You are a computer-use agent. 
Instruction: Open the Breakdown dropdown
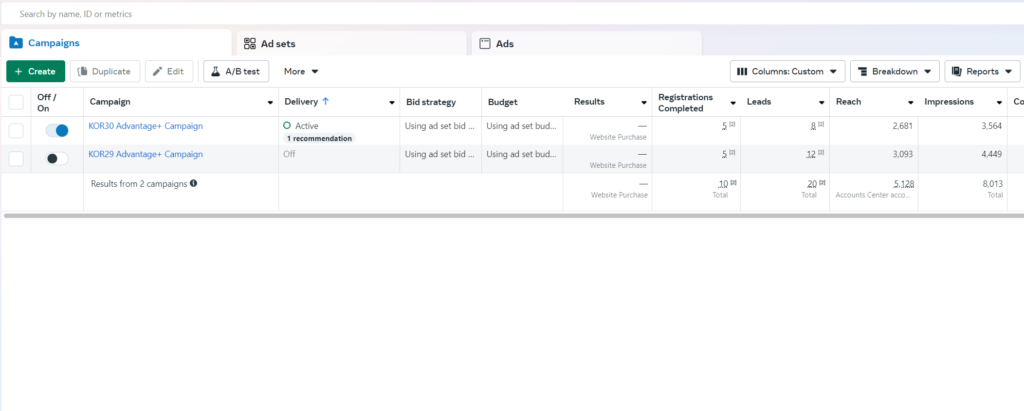click(x=895, y=71)
